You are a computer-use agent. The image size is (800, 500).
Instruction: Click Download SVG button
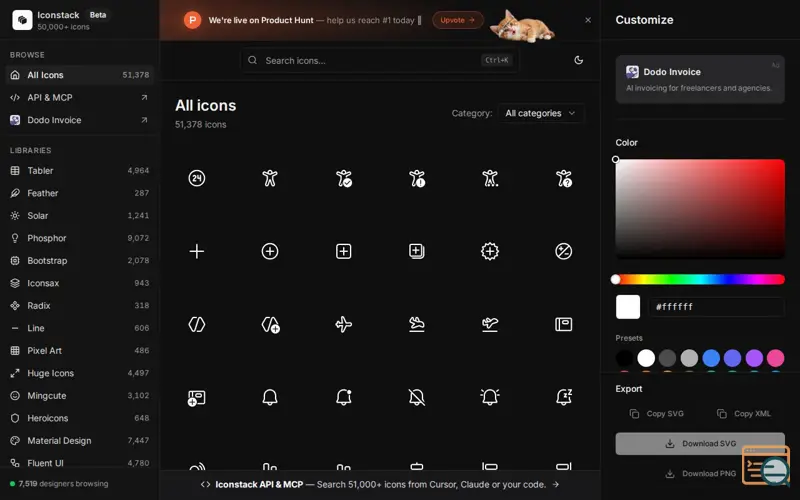pos(700,443)
